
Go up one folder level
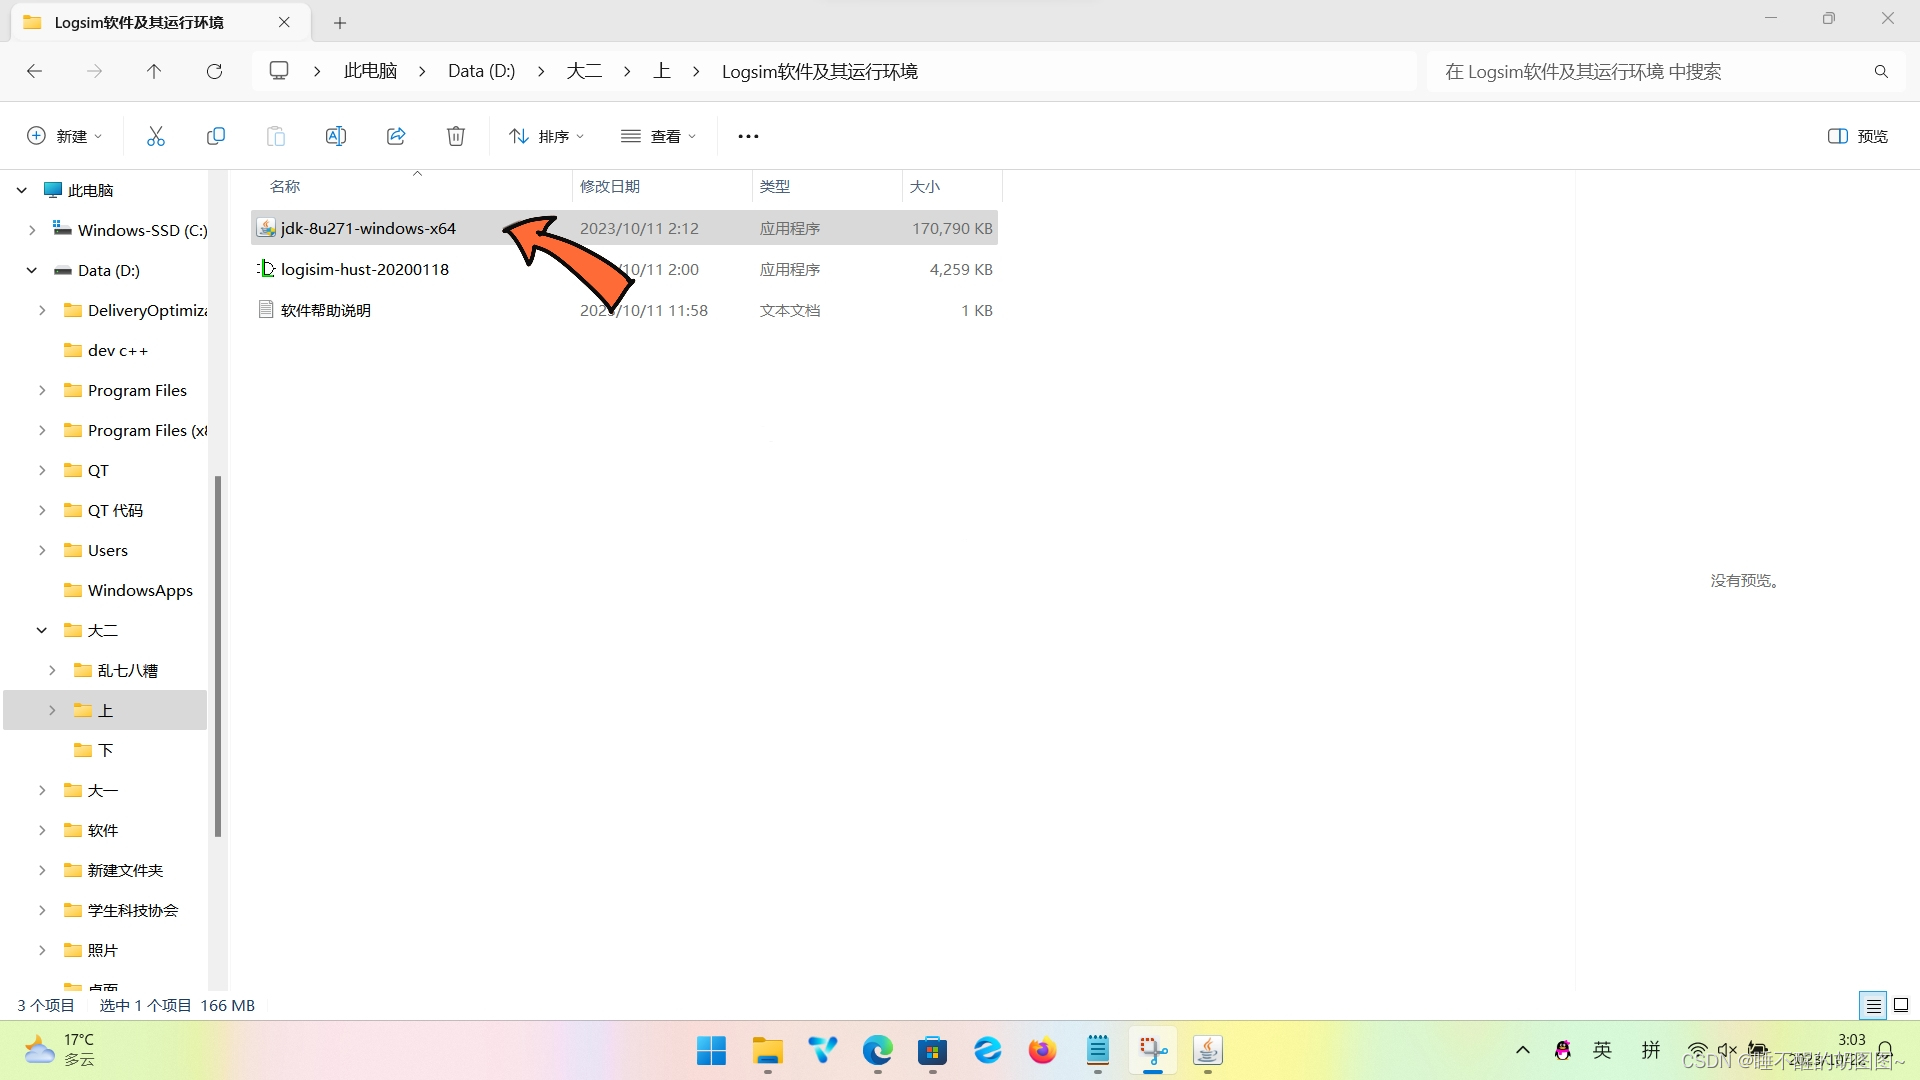point(154,71)
